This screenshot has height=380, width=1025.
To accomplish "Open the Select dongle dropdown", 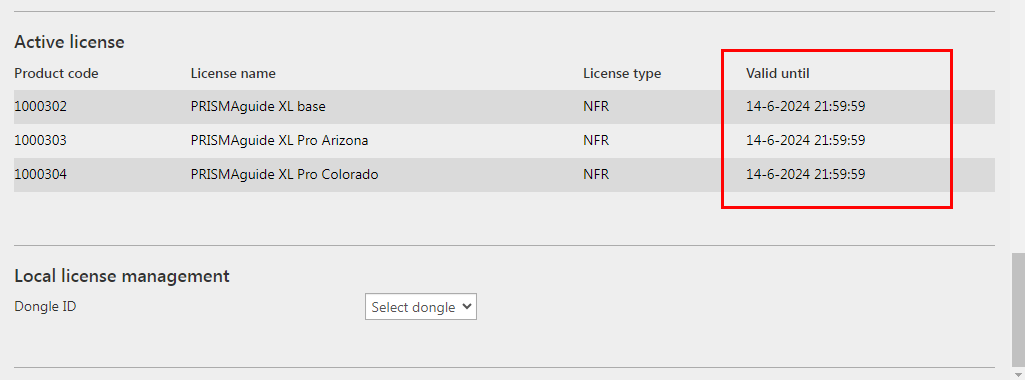I will tap(421, 307).
